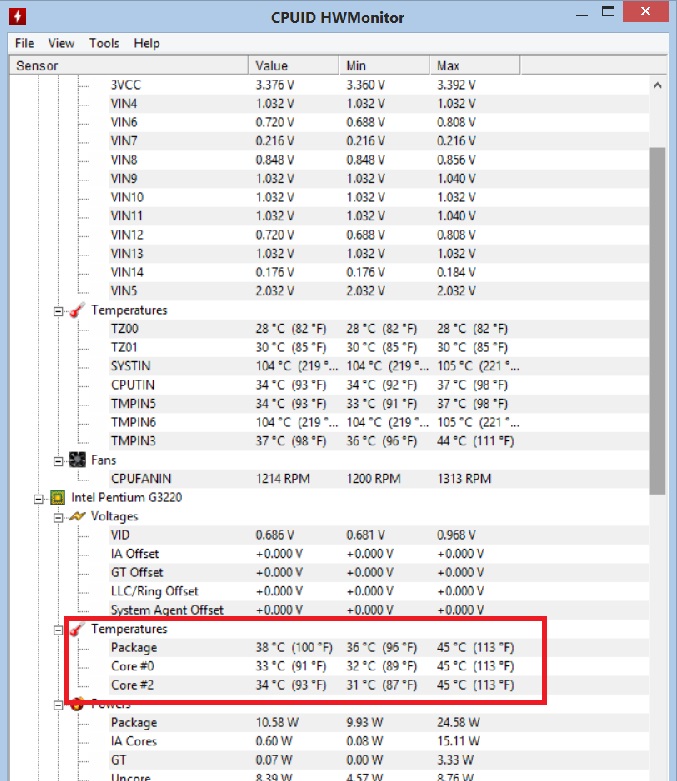Select the VIN7 row

point(379,141)
